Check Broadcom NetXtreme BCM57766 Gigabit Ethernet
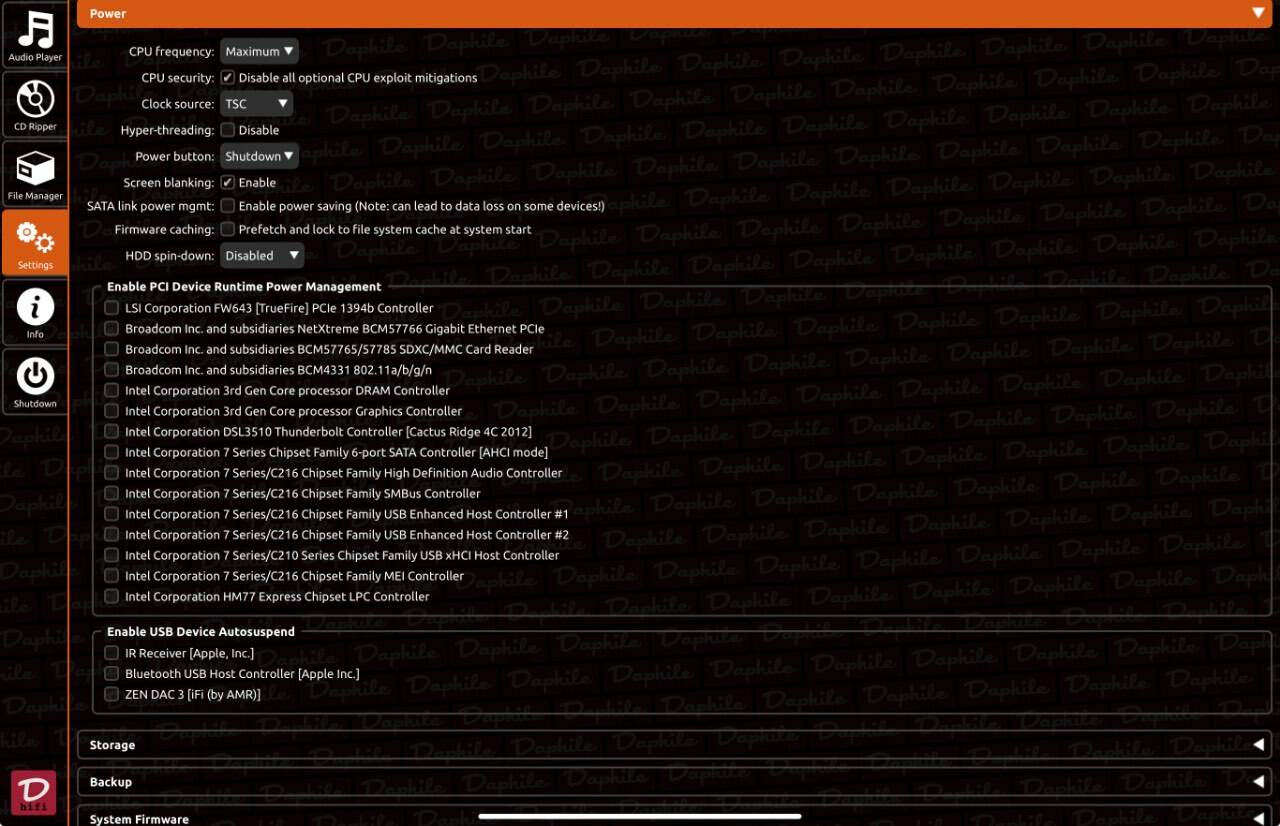The width and height of the screenshot is (1280, 826). coord(112,329)
